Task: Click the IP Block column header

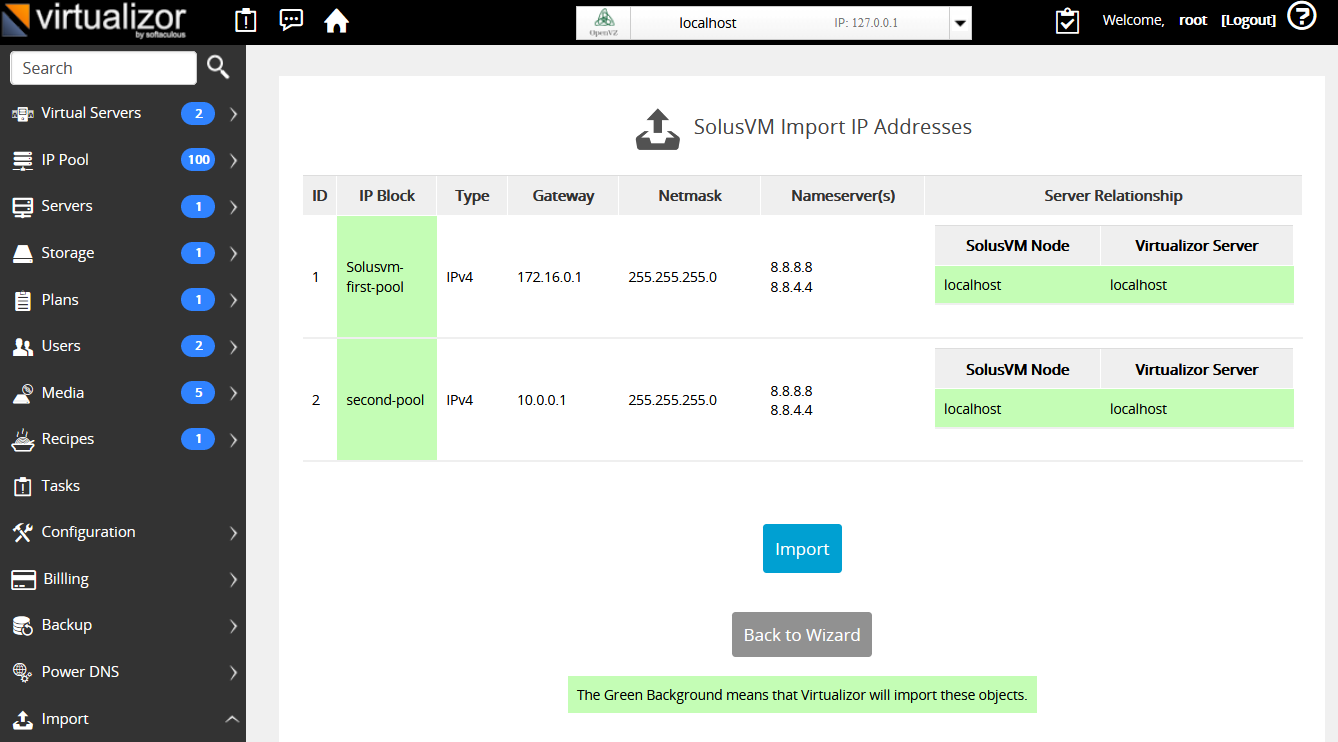Action: coord(387,196)
